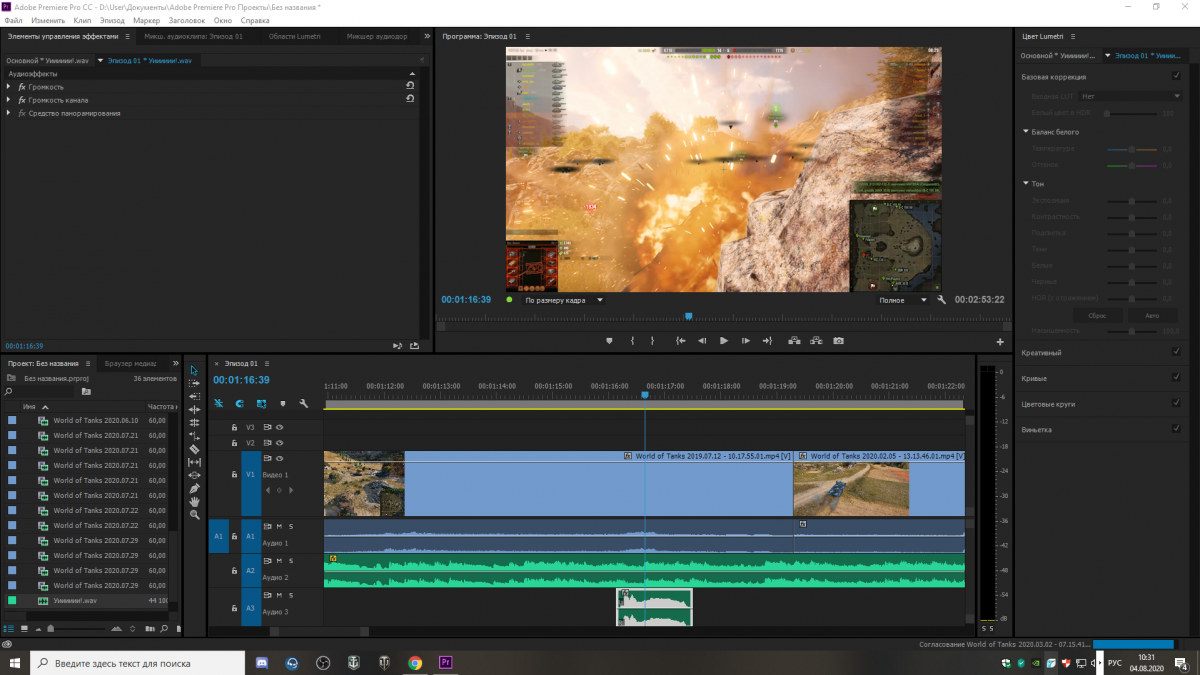Open the Эпизод menu
Image resolution: width=1200 pixels, height=675 pixels.
click(x=112, y=20)
